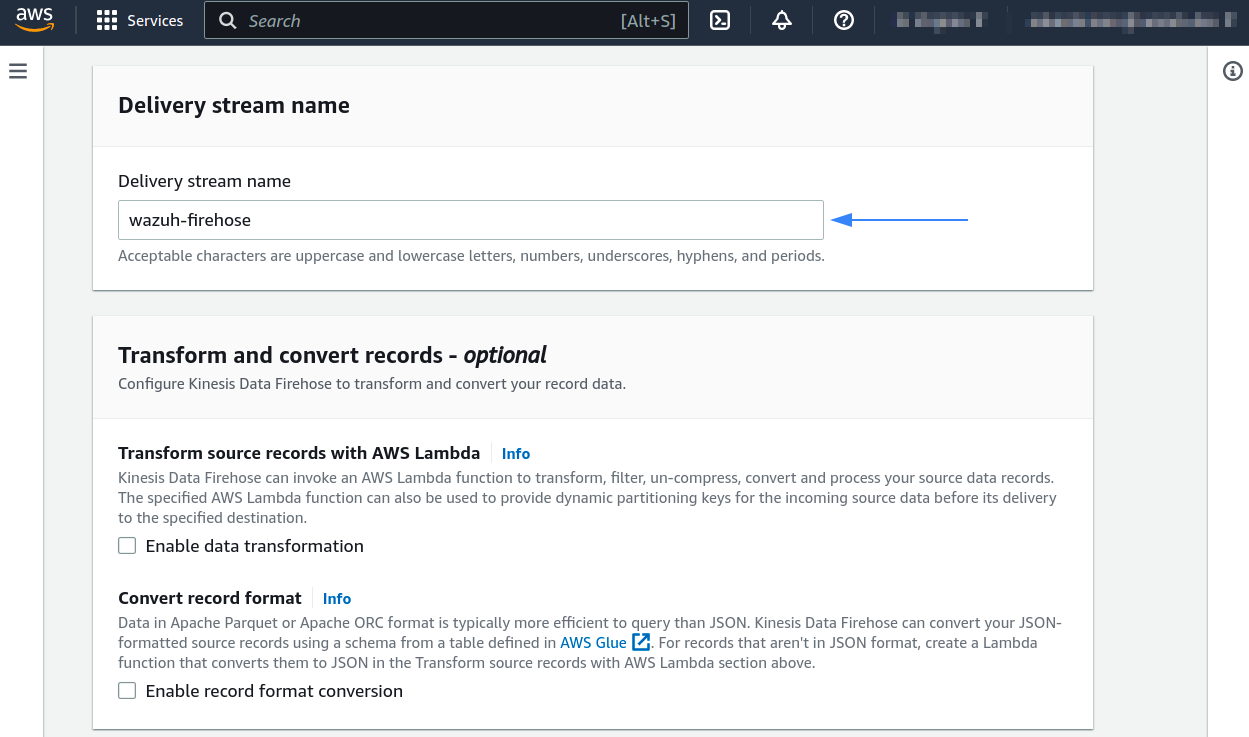
Task: Click the 'Convert record format' heading
Action: point(210,598)
